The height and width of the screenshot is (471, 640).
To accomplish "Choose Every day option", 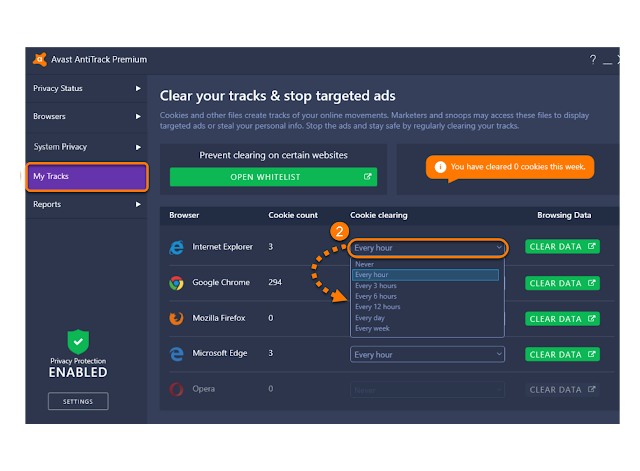I will point(425,318).
